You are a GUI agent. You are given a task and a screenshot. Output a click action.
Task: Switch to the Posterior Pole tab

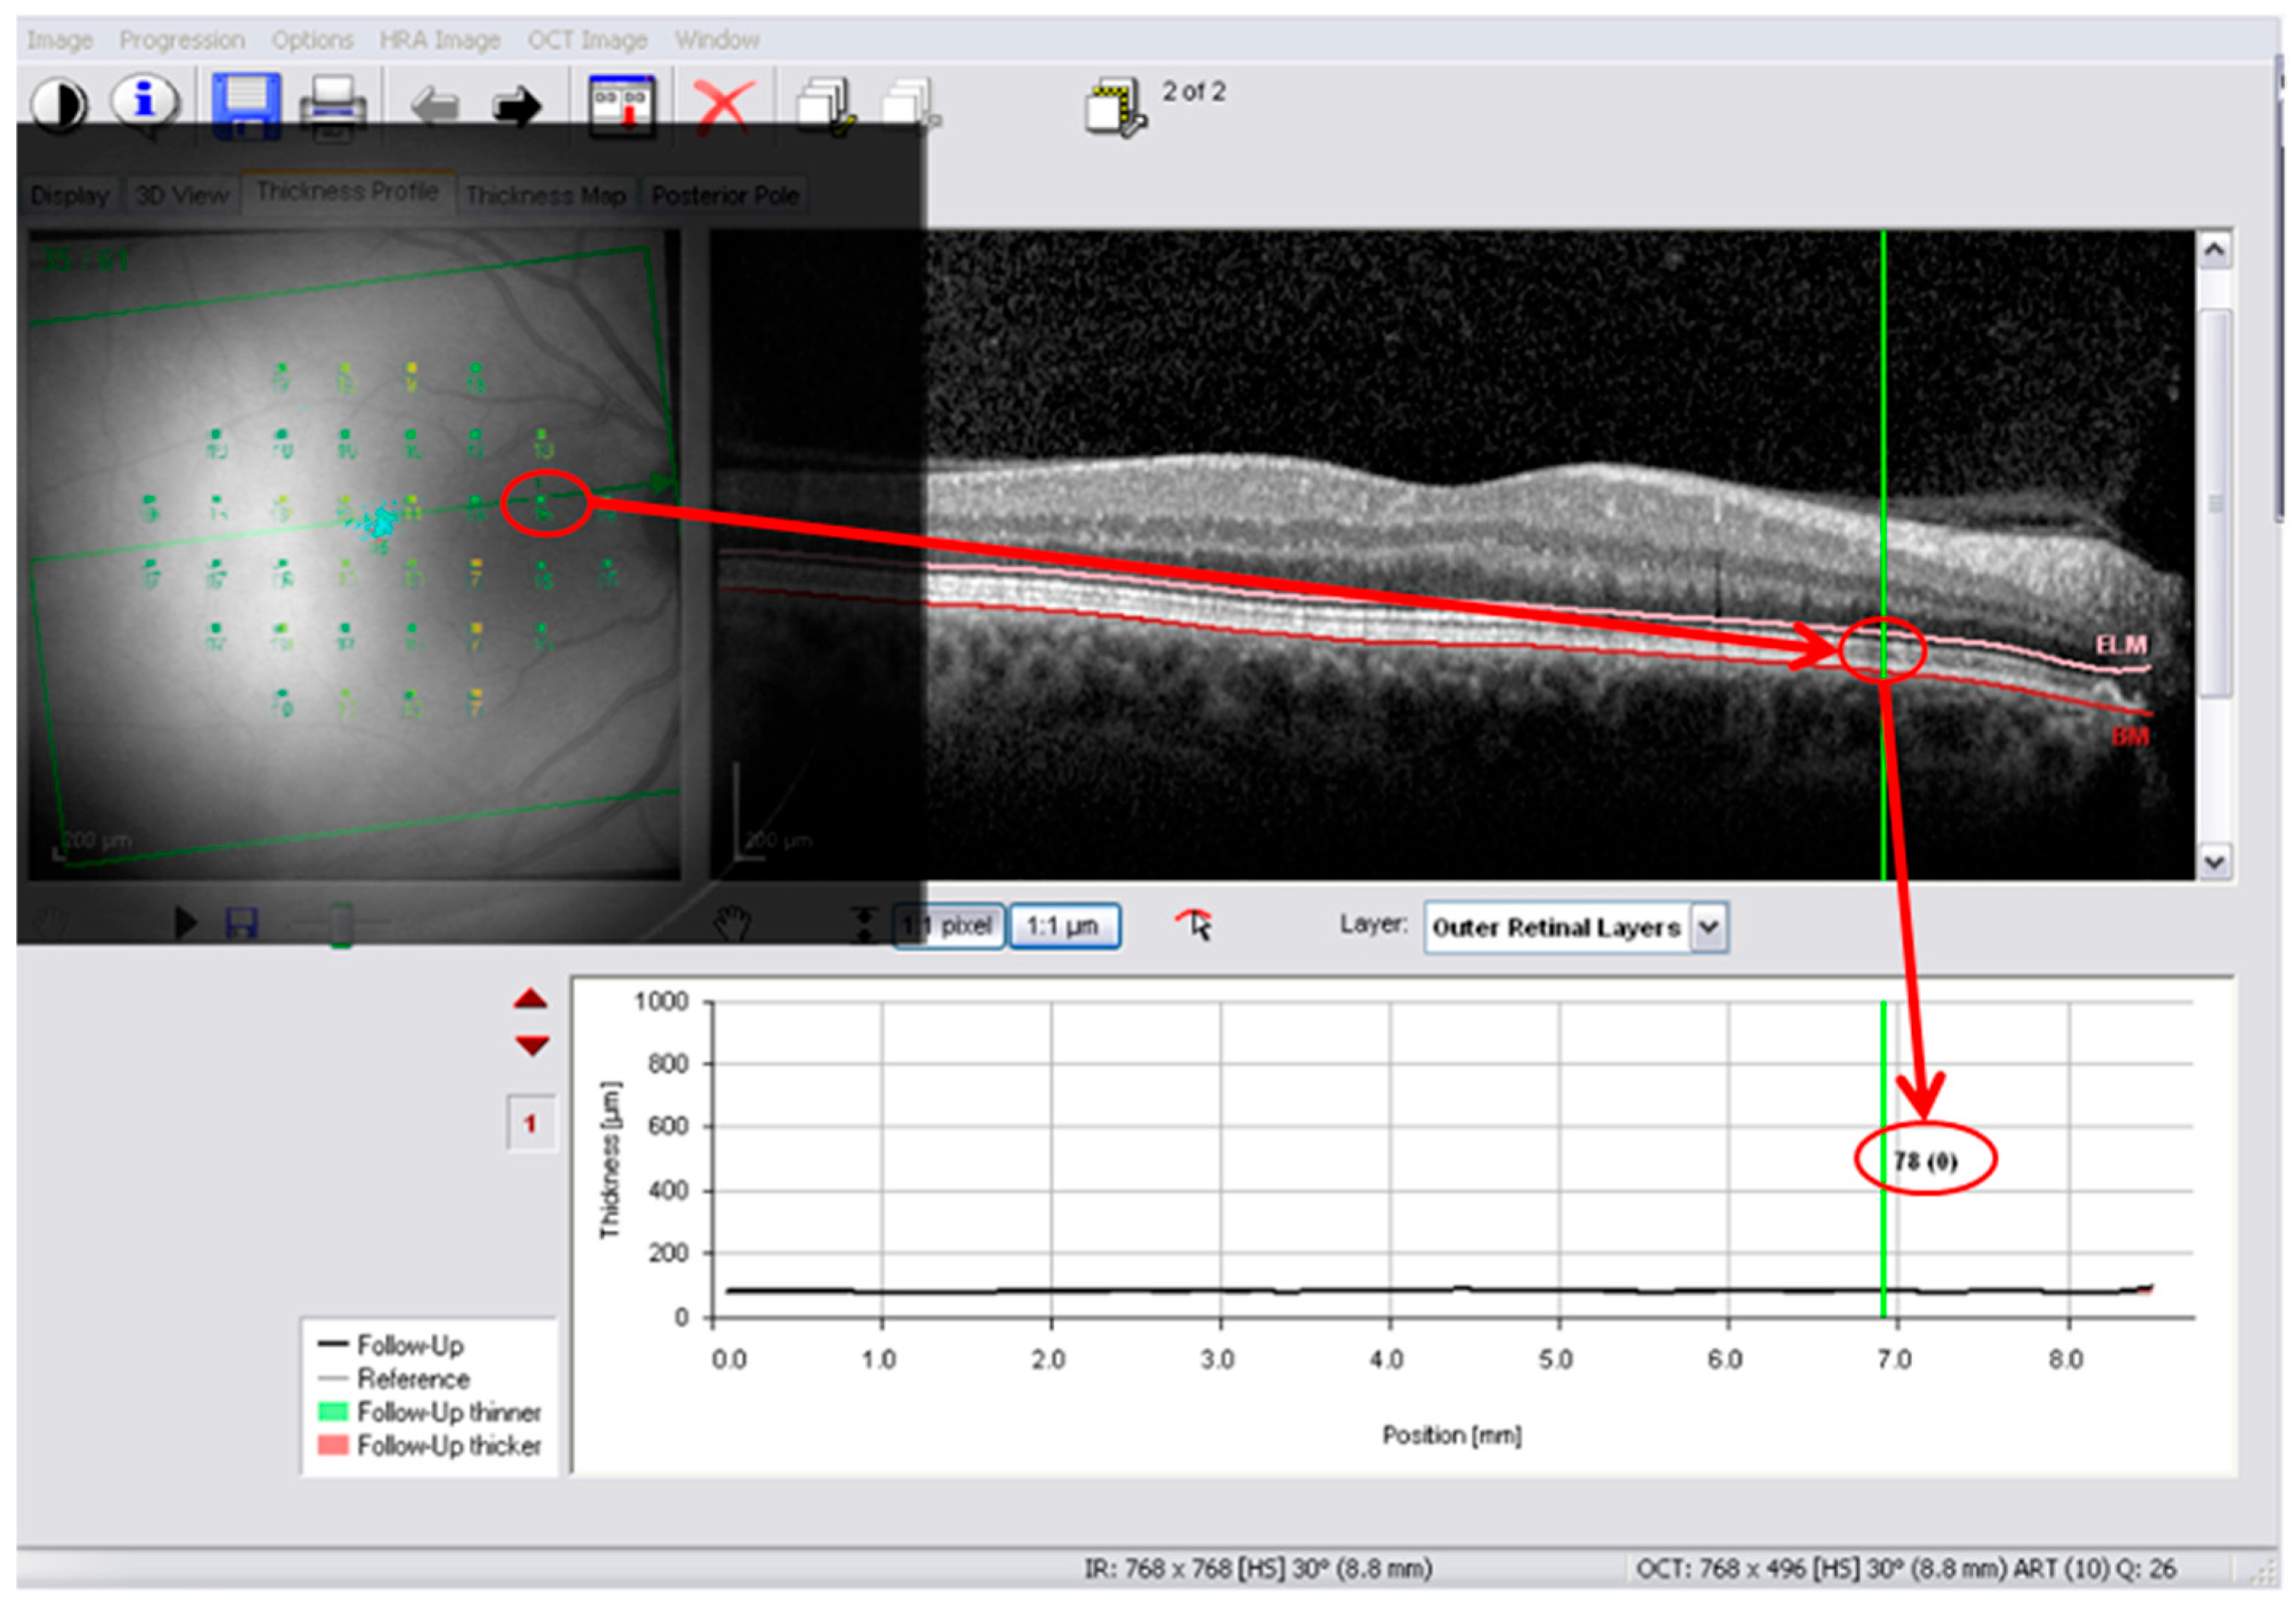(725, 195)
